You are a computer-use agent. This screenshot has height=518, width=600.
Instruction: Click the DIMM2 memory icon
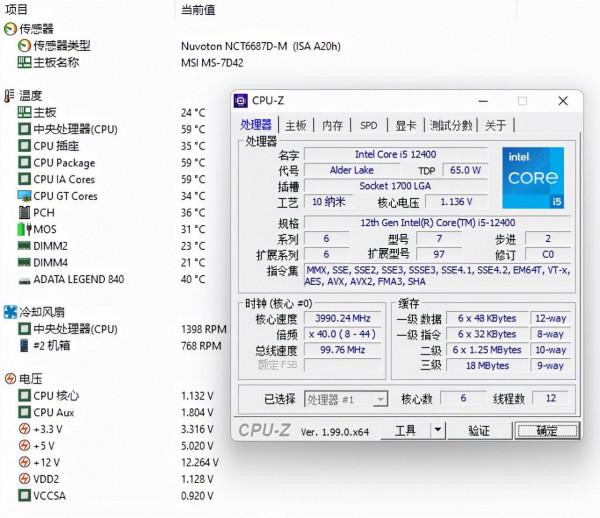24,246
